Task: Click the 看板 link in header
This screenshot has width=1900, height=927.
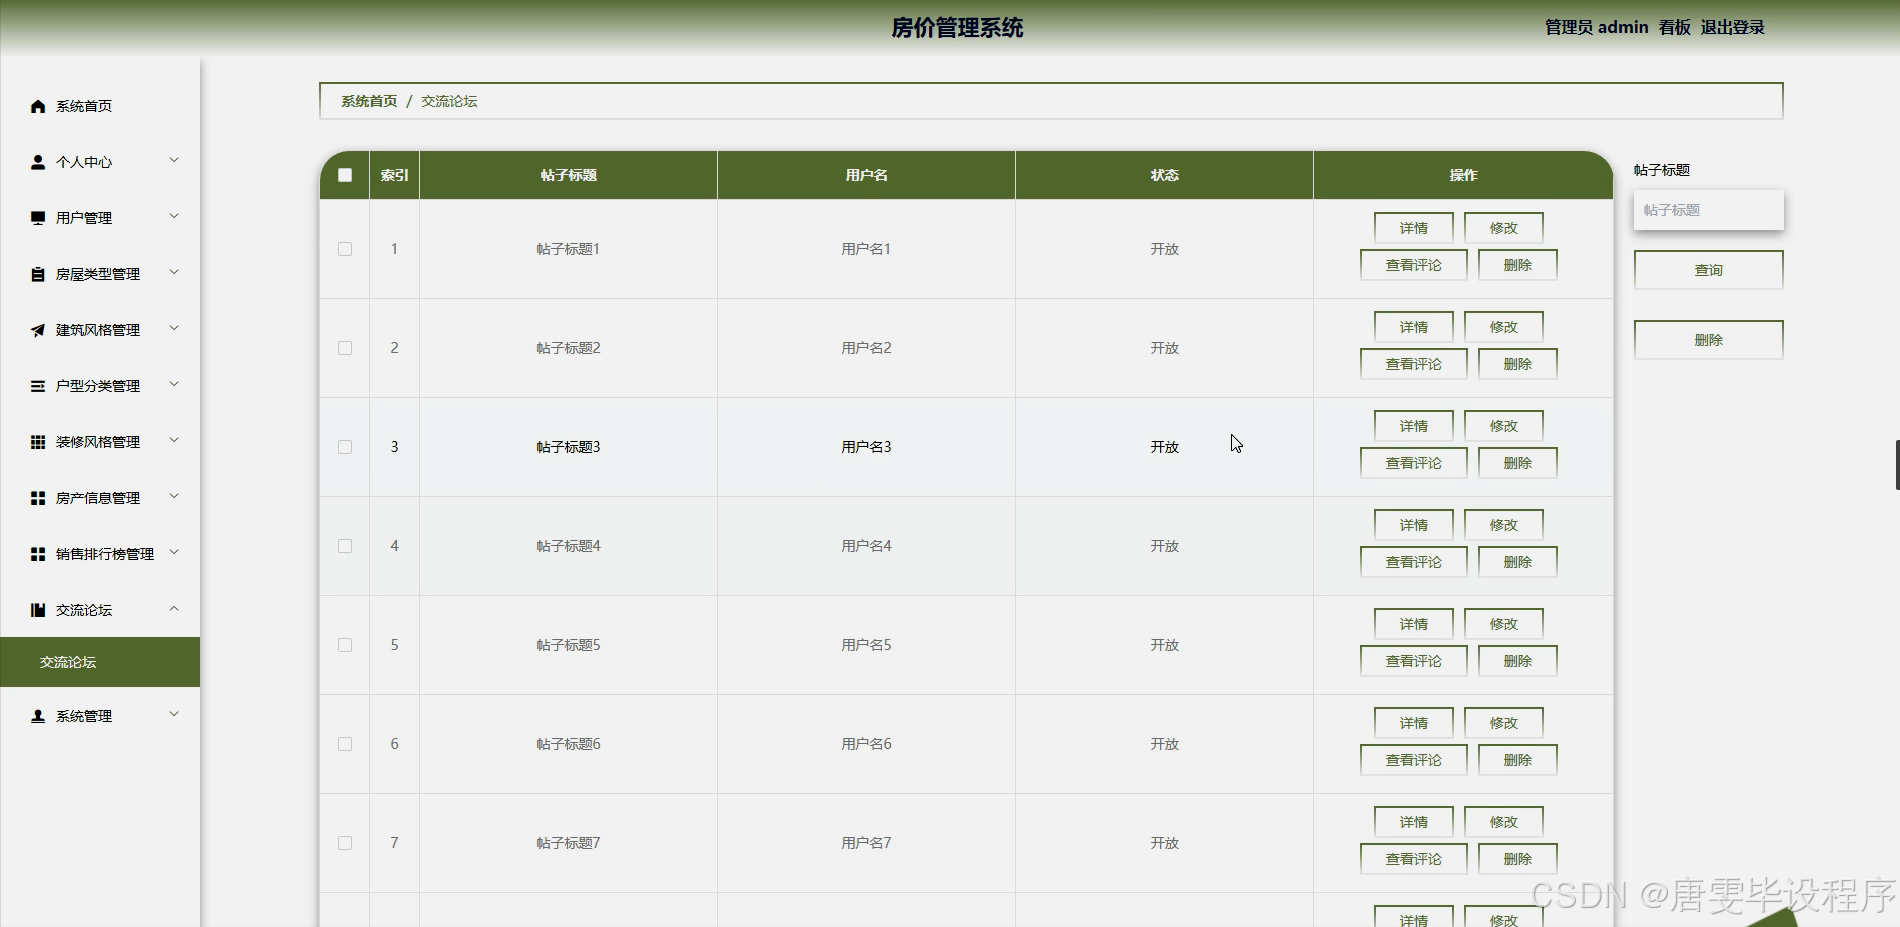Action: 1674,28
